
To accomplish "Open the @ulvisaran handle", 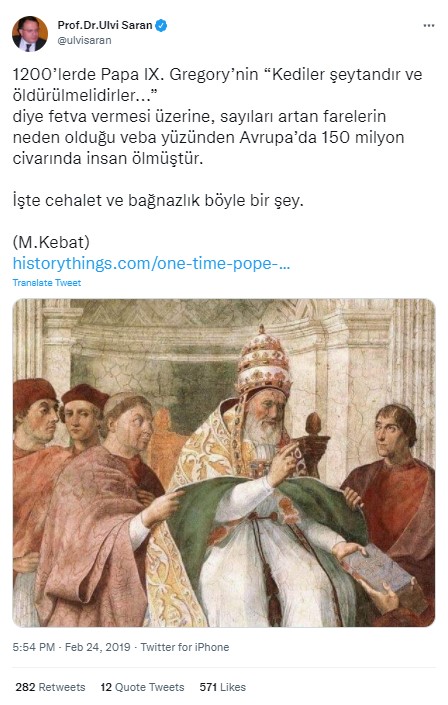I will click(84, 40).
